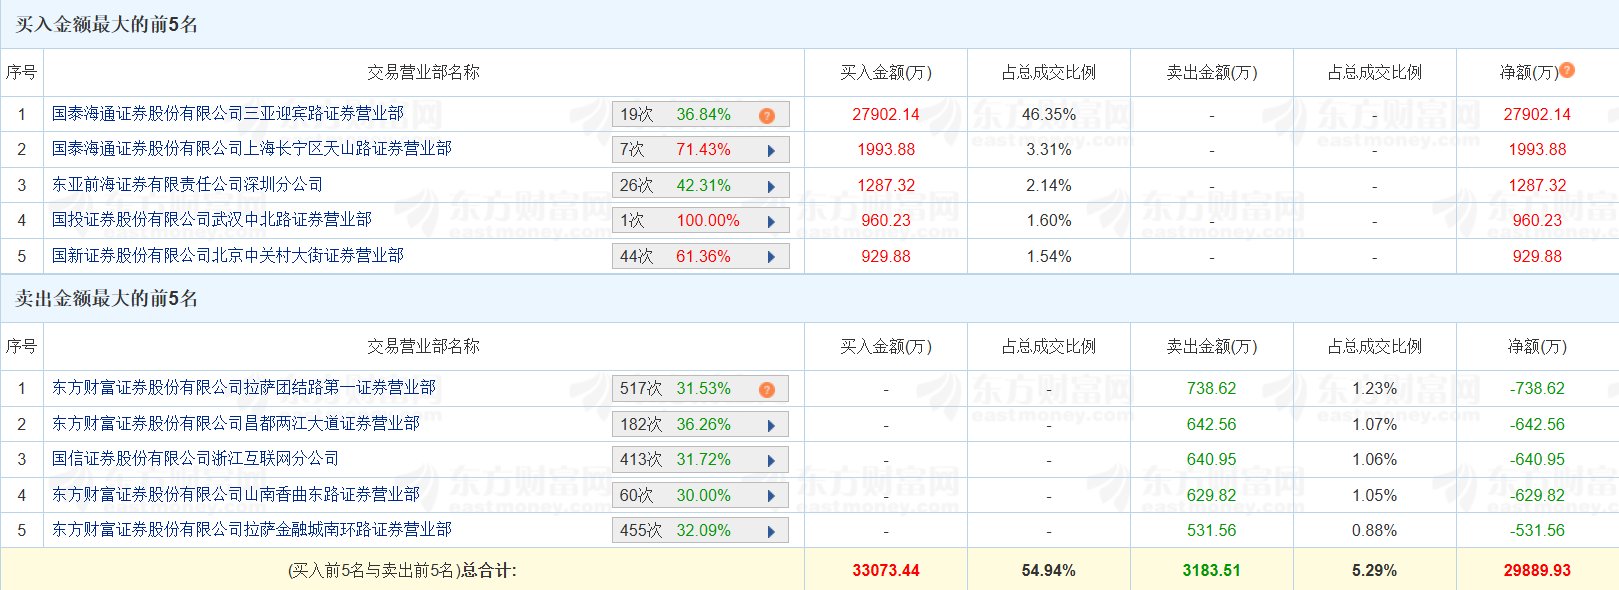Click blue arrow icon next to 61.36%
Image resolution: width=1619 pixels, height=590 pixels.
pyautogui.click(x=771, y=258)
